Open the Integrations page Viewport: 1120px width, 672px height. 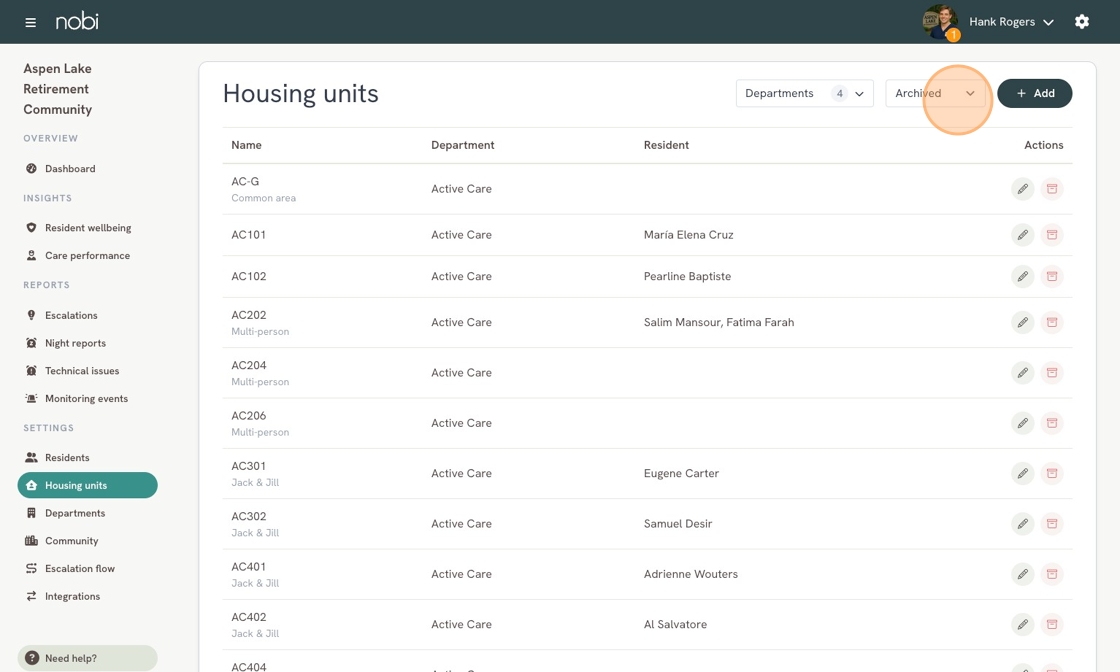(x=72, y=596)
